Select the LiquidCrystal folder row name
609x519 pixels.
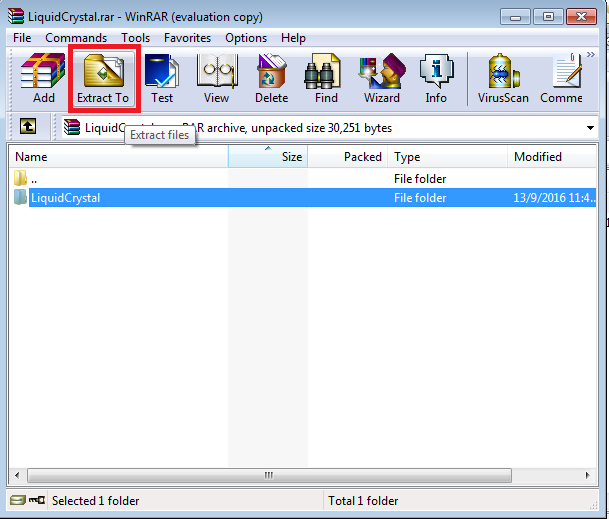point(66,198)
